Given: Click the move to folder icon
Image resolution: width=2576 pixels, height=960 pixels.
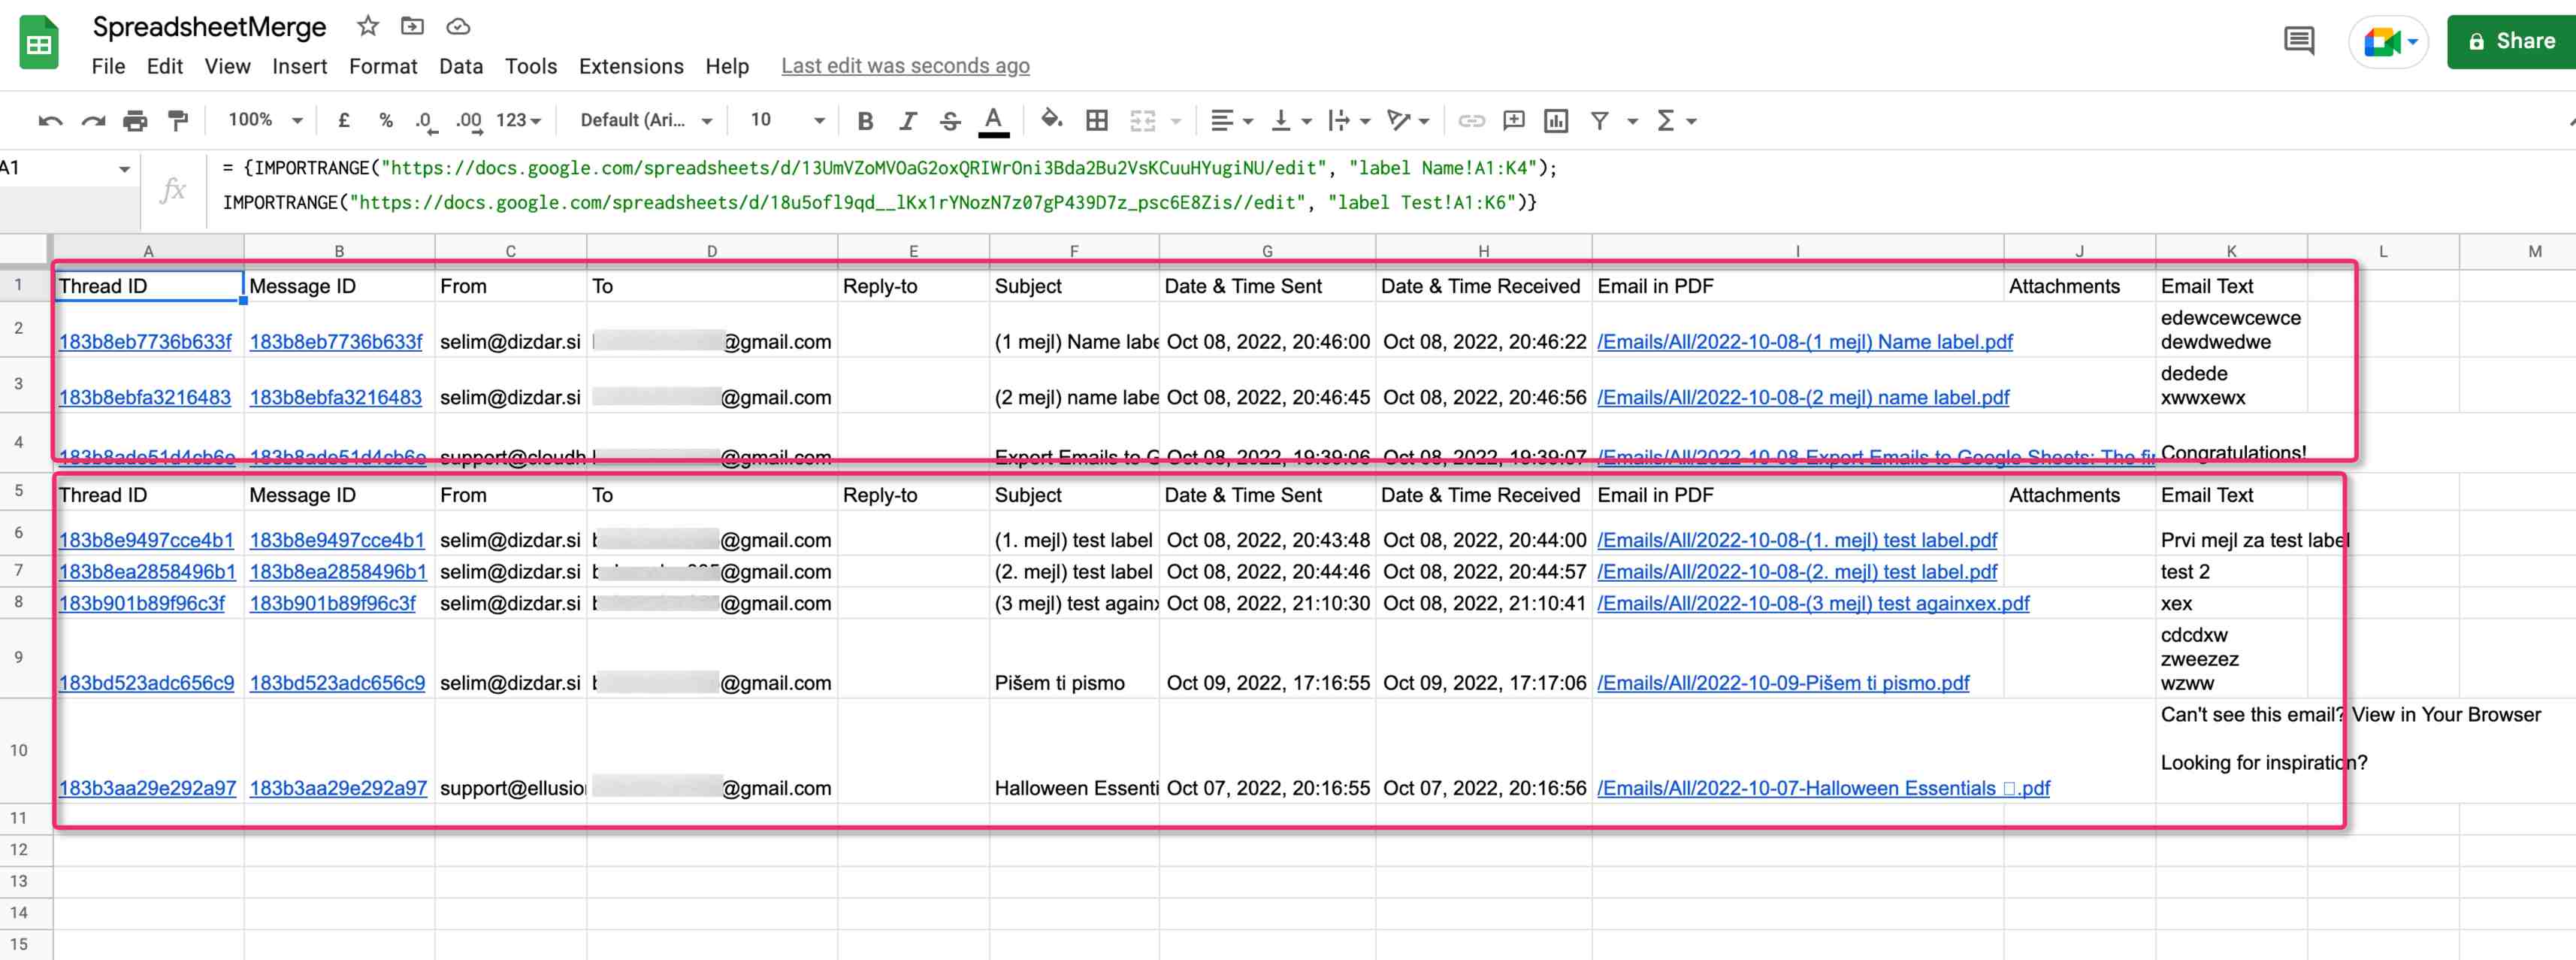Looking at the screenshot, I should coord(412,26).
